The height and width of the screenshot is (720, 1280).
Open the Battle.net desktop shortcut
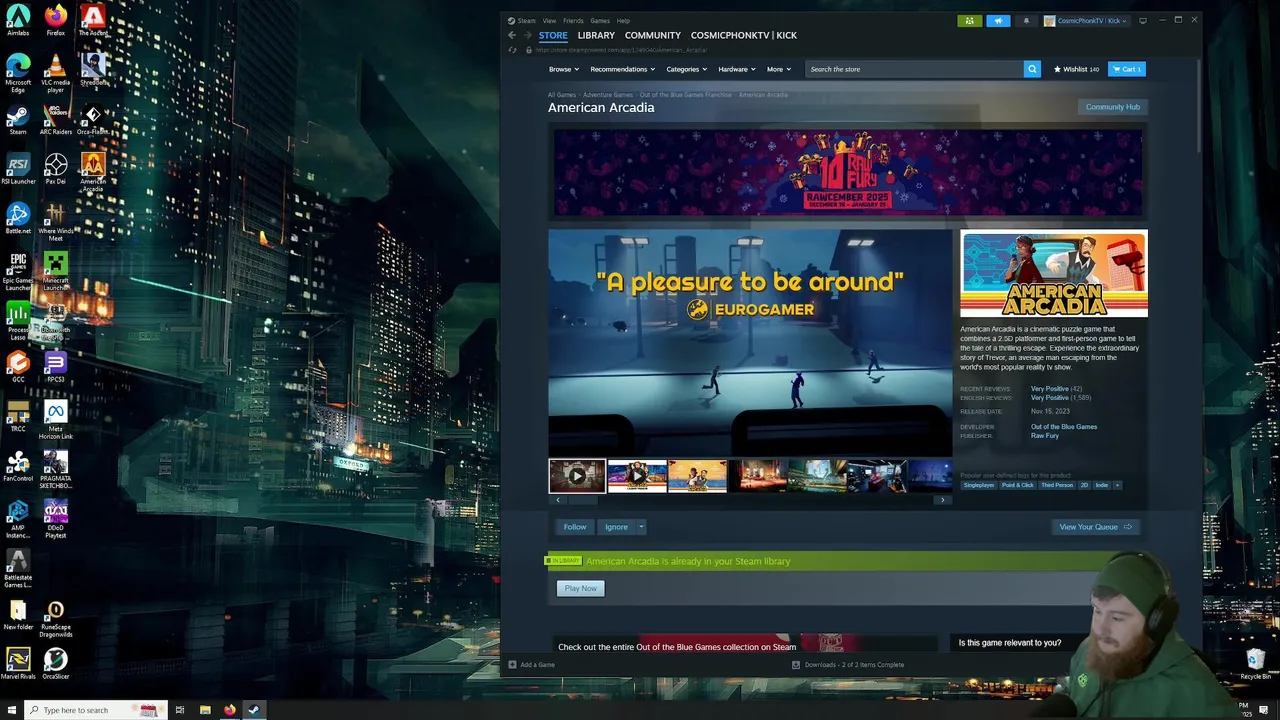pos(18,219)
